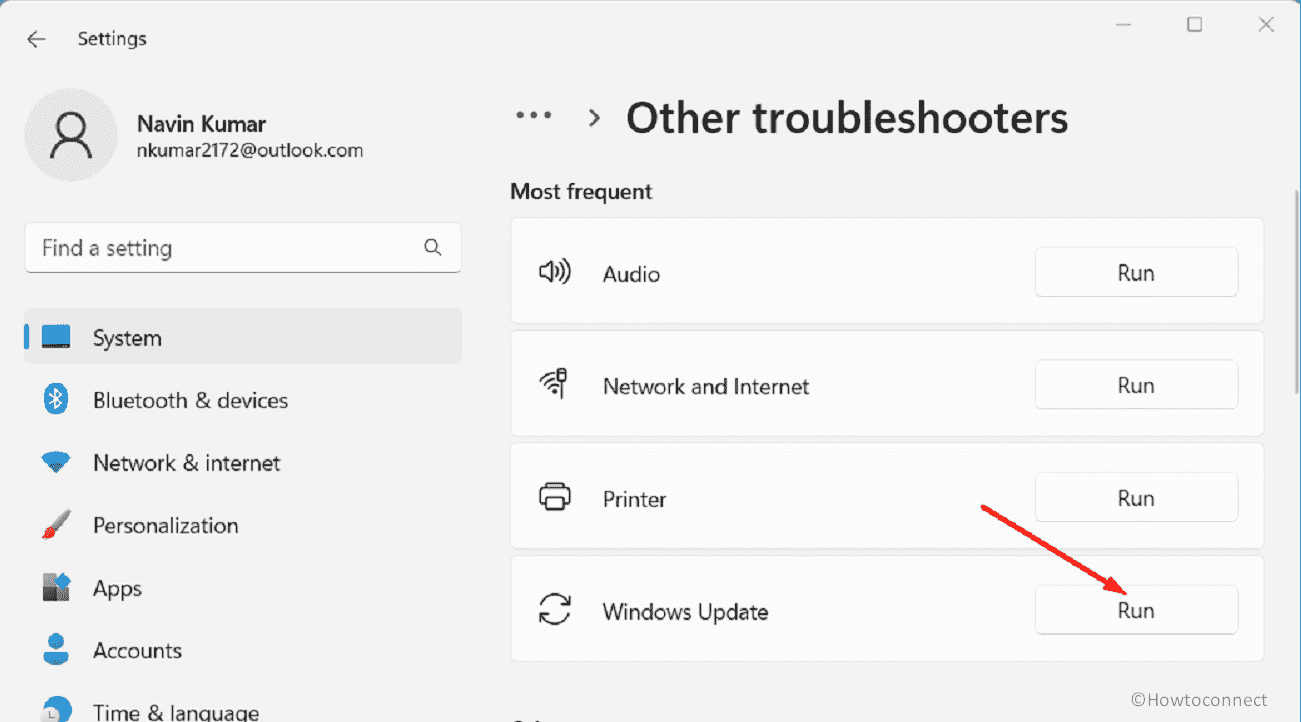Click the Accounts person icon

pyautogui.click(x=56, y=650)
